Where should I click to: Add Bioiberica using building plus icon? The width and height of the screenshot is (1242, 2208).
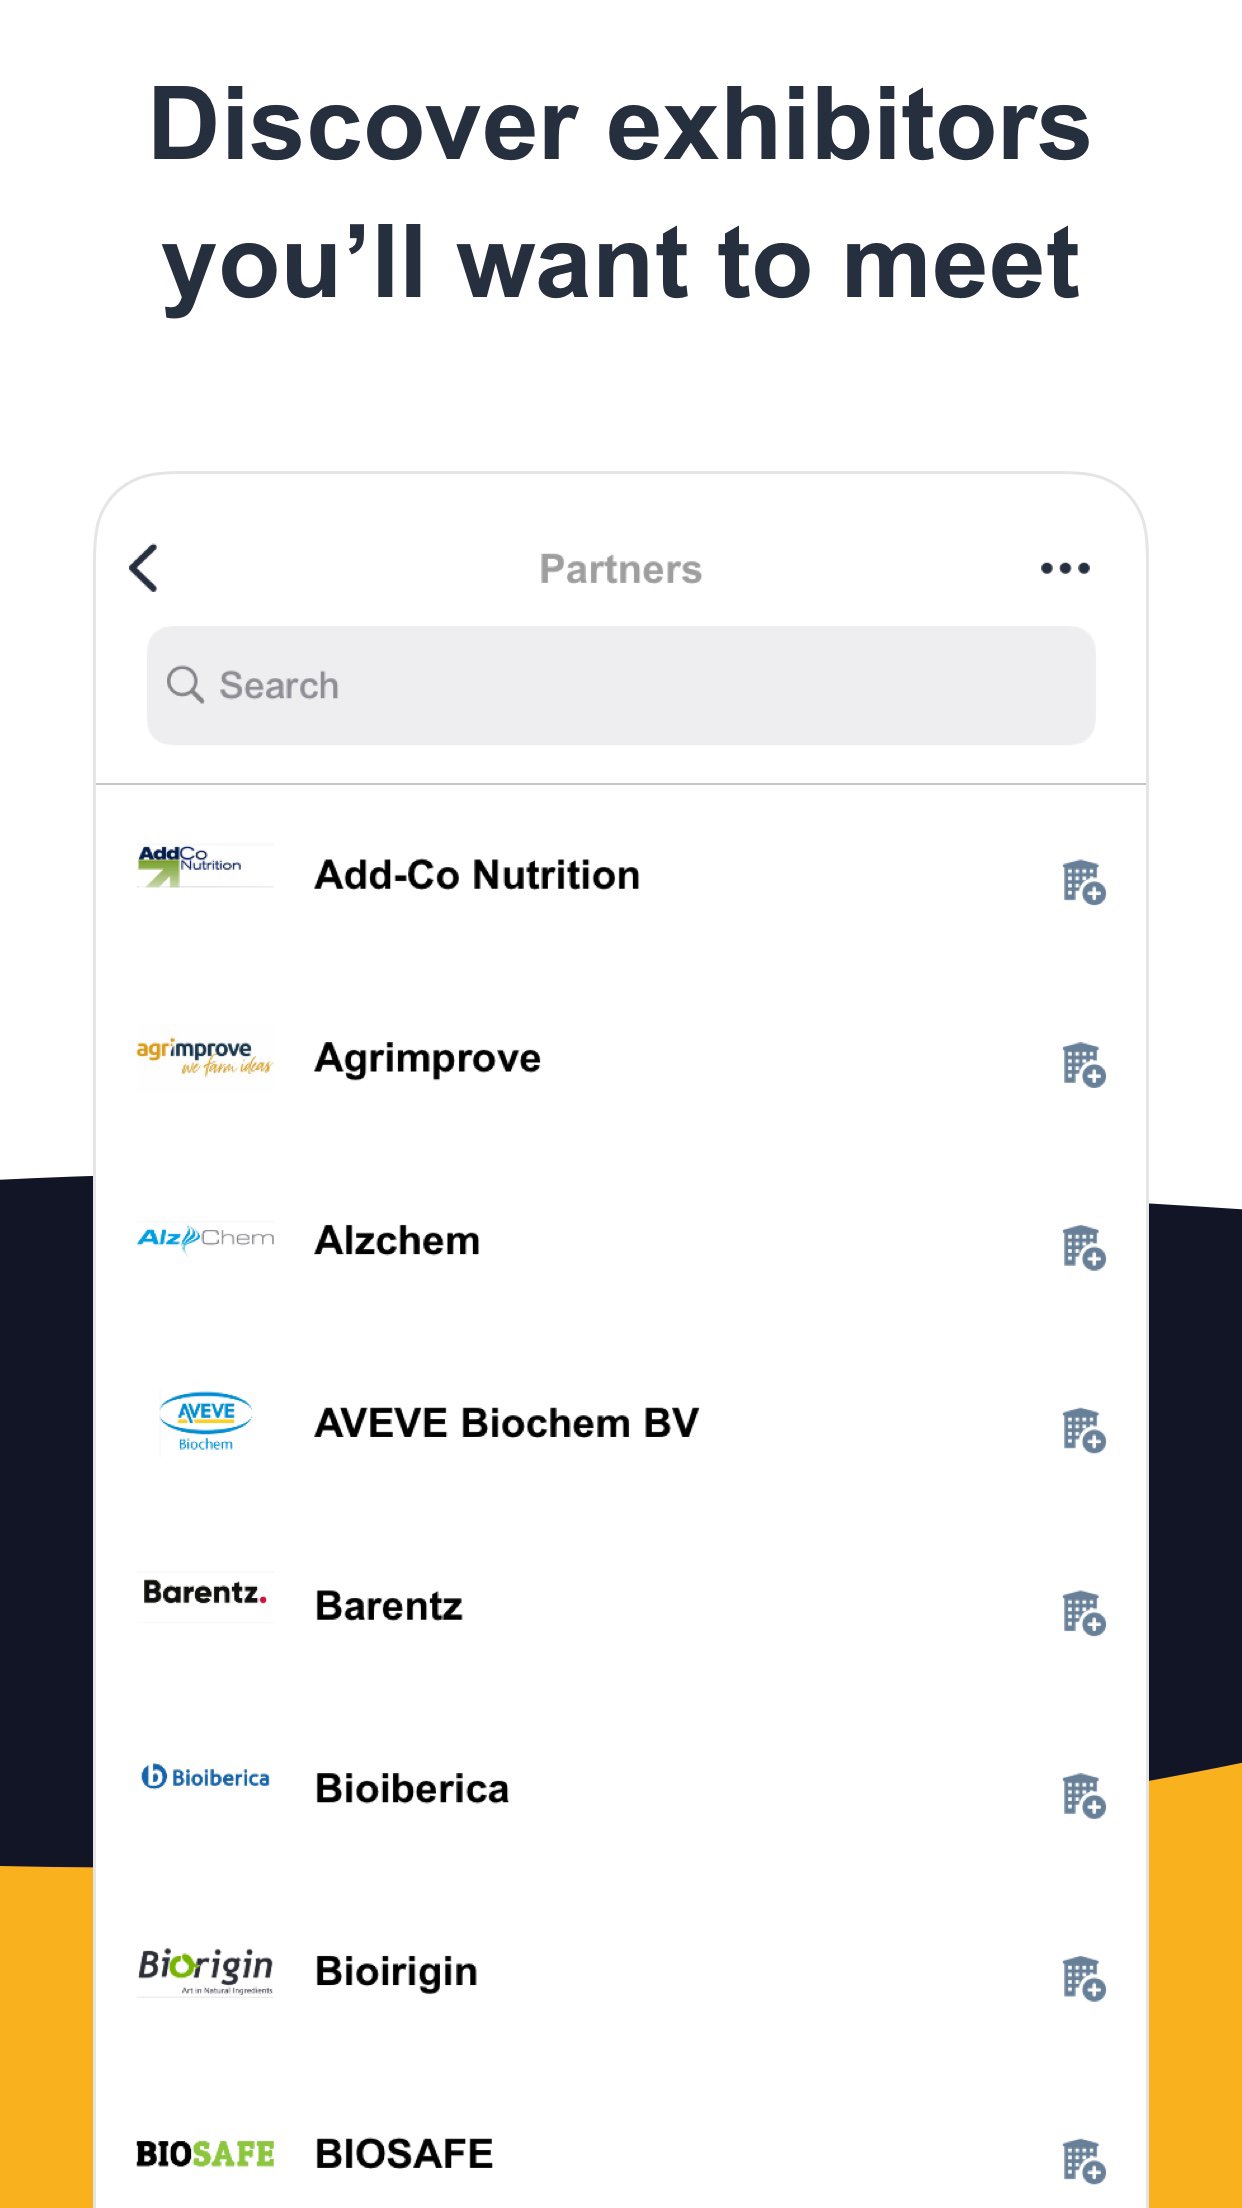(x=1083, y=1796)
